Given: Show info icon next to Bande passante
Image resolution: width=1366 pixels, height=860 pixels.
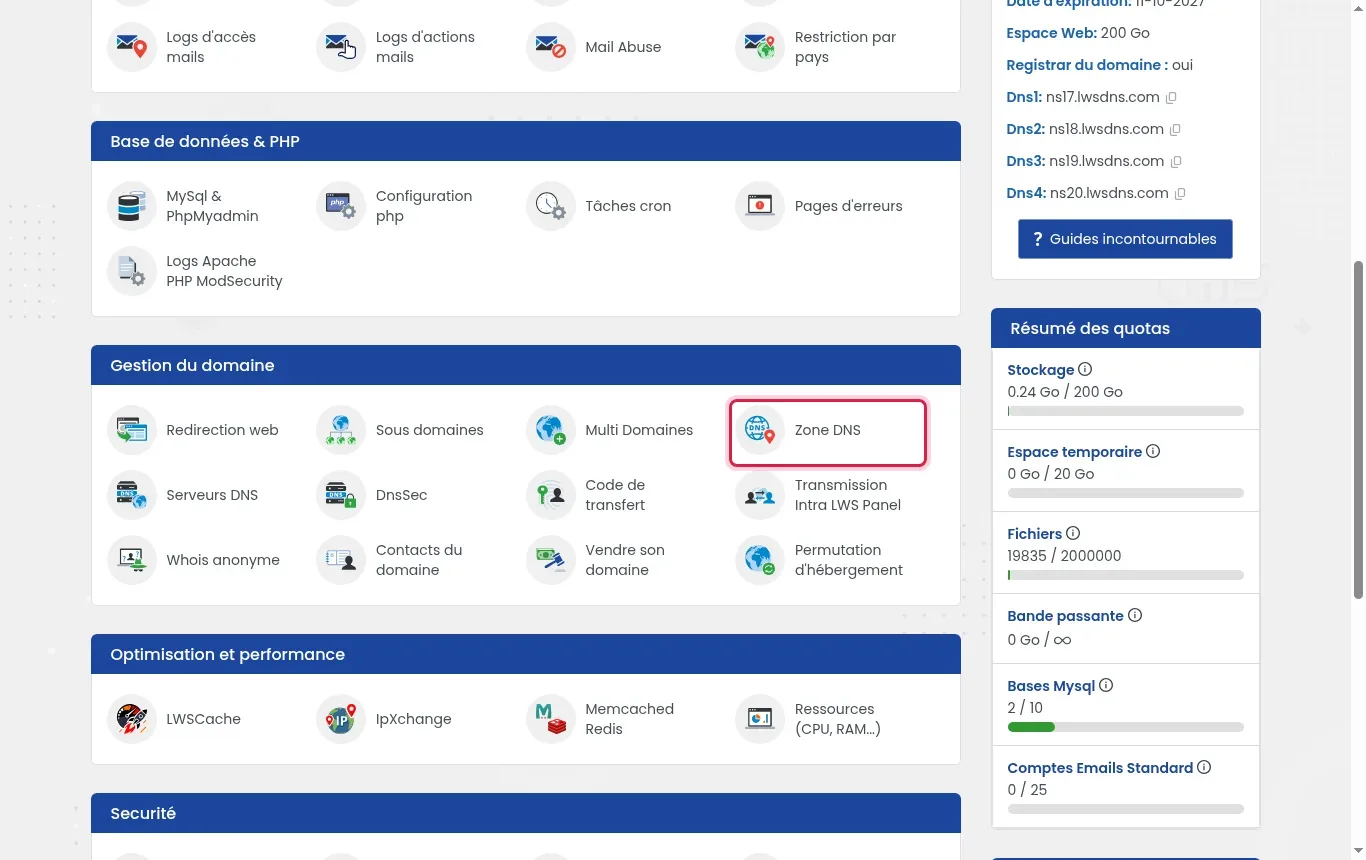Looking at the screenshot, I should pyautogui.click(x=1135, y=615).
